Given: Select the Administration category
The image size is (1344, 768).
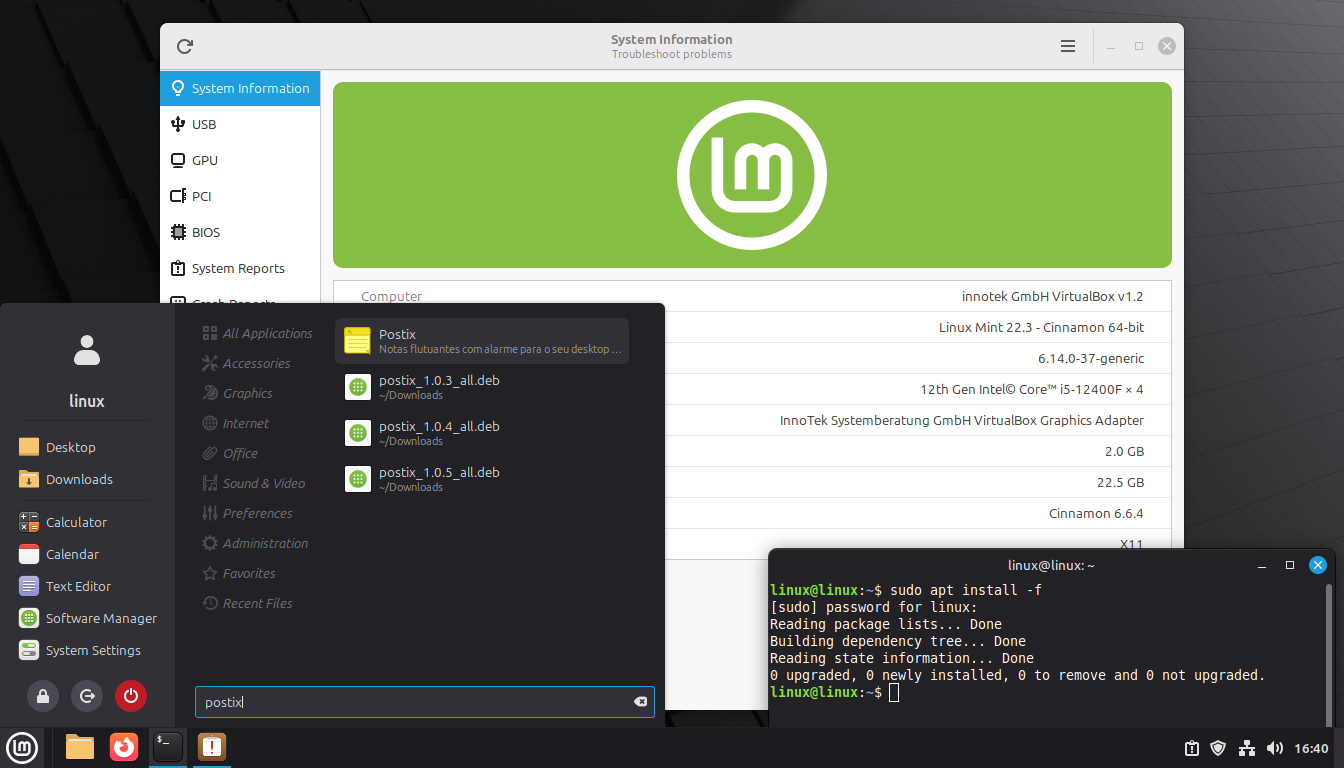Looking at the screenshot, I should (x=265, y=543).
